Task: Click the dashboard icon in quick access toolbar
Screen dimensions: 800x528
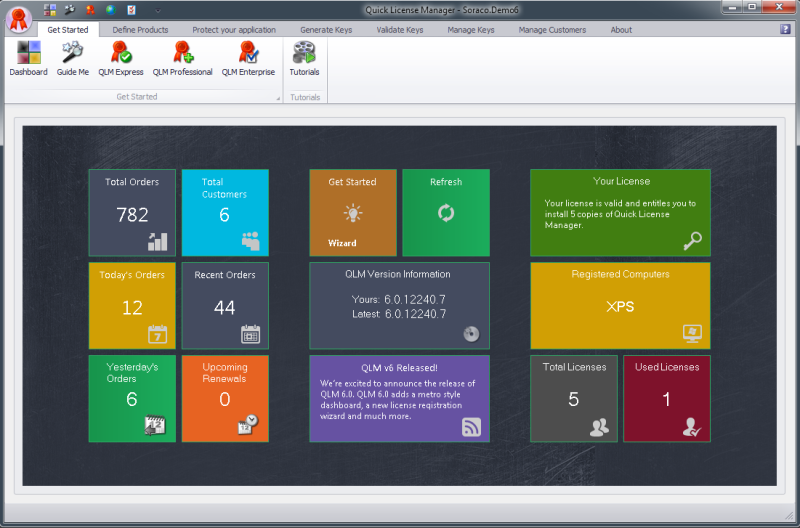Action: [49, 10]
